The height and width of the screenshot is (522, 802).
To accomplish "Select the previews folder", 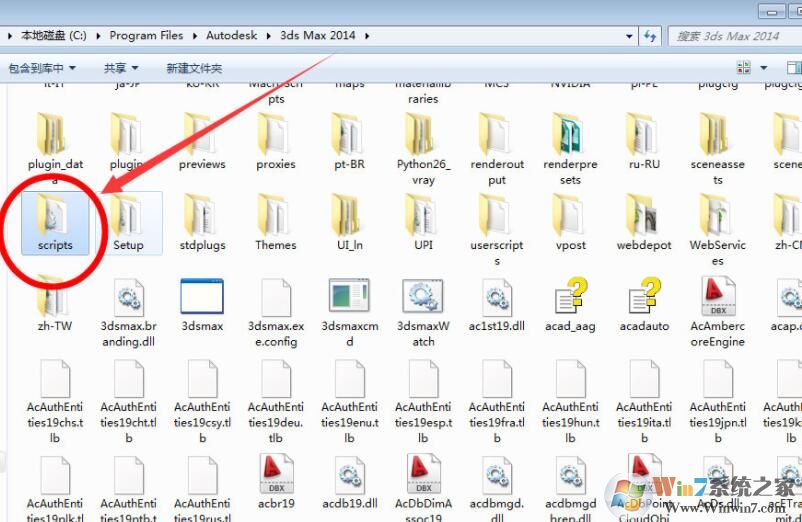I will click(x=202, y=142).
